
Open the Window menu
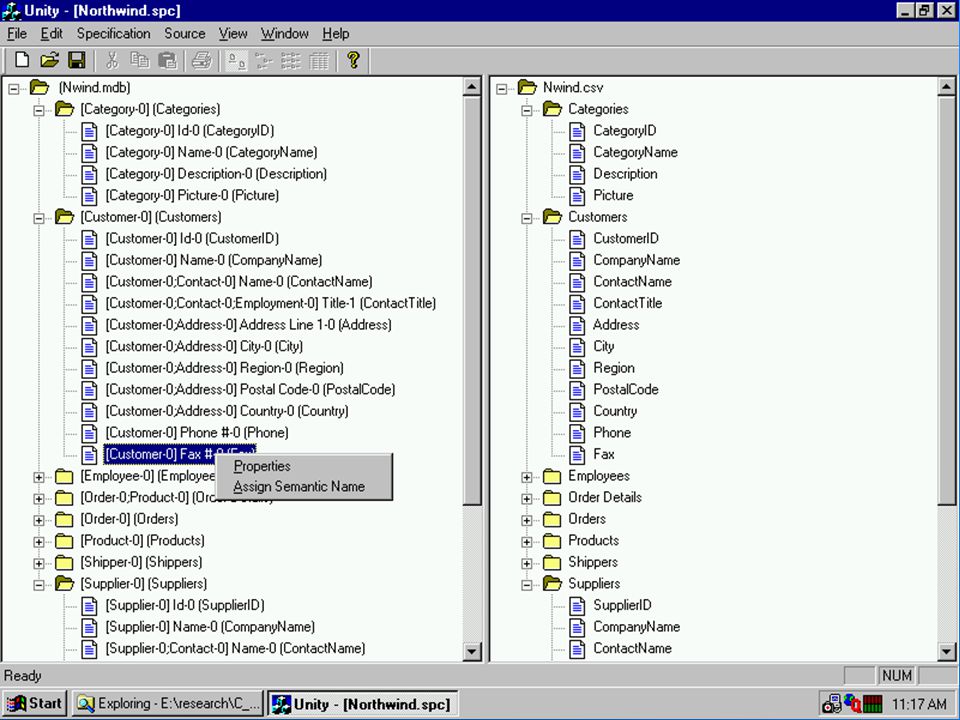pos(285,34)
